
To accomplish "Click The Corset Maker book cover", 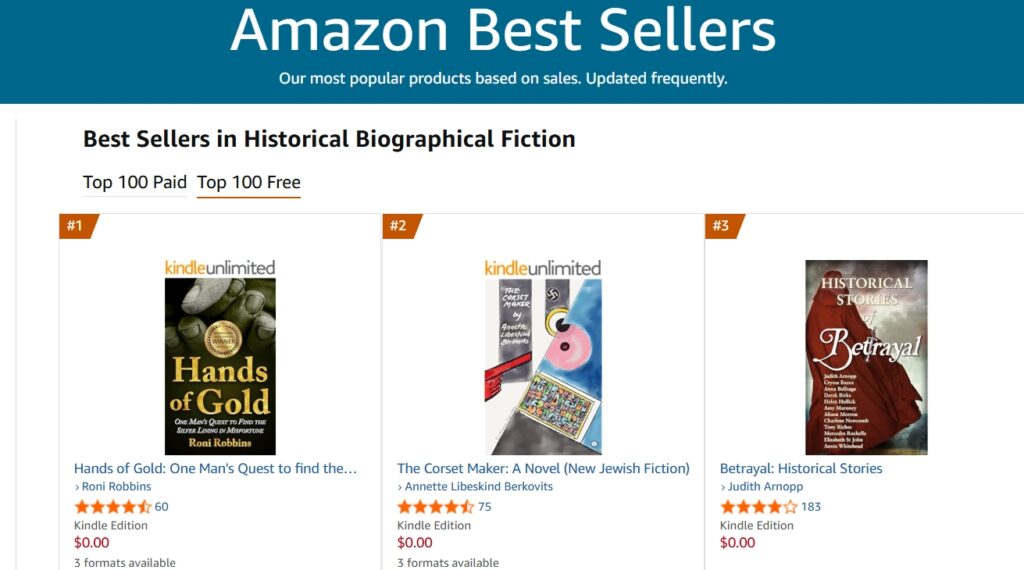I will tap(543, 366).
